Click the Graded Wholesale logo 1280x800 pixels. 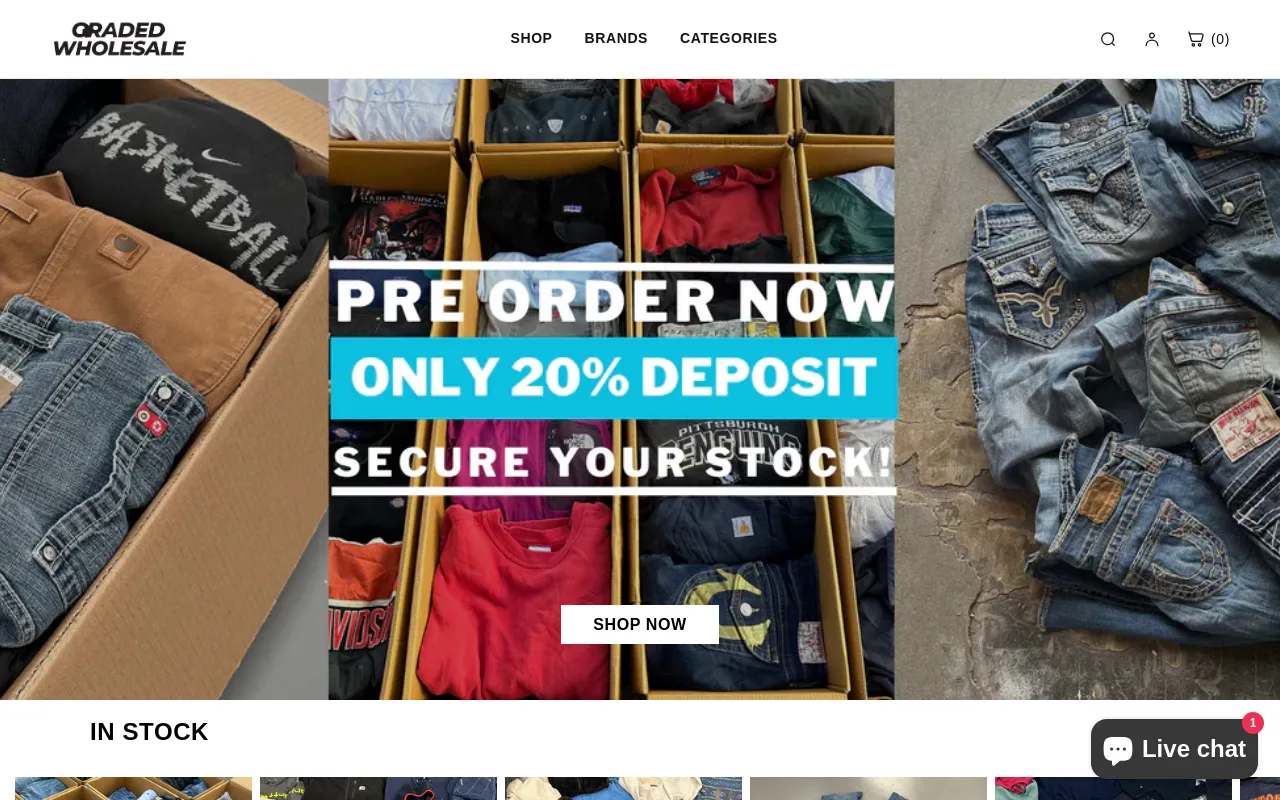pyautogui.click(x=120, y=39)
